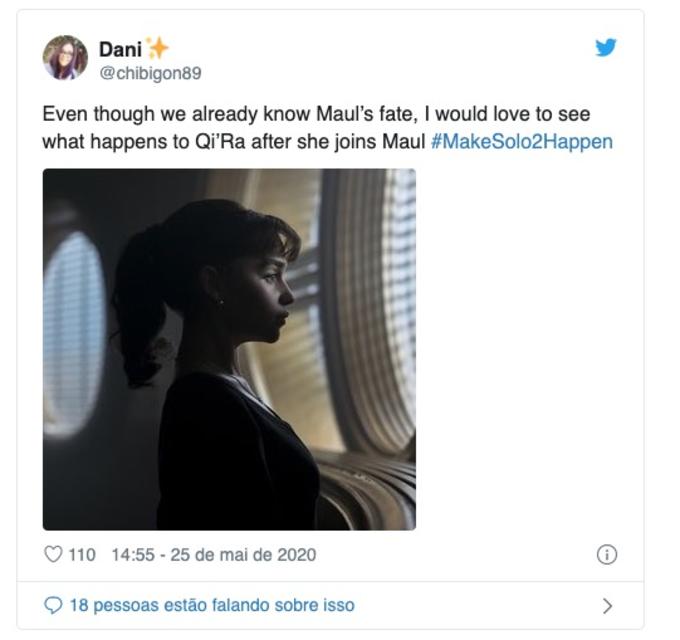Open the tweet info circle icon
The image size is (680, 640).
[606, 554]
